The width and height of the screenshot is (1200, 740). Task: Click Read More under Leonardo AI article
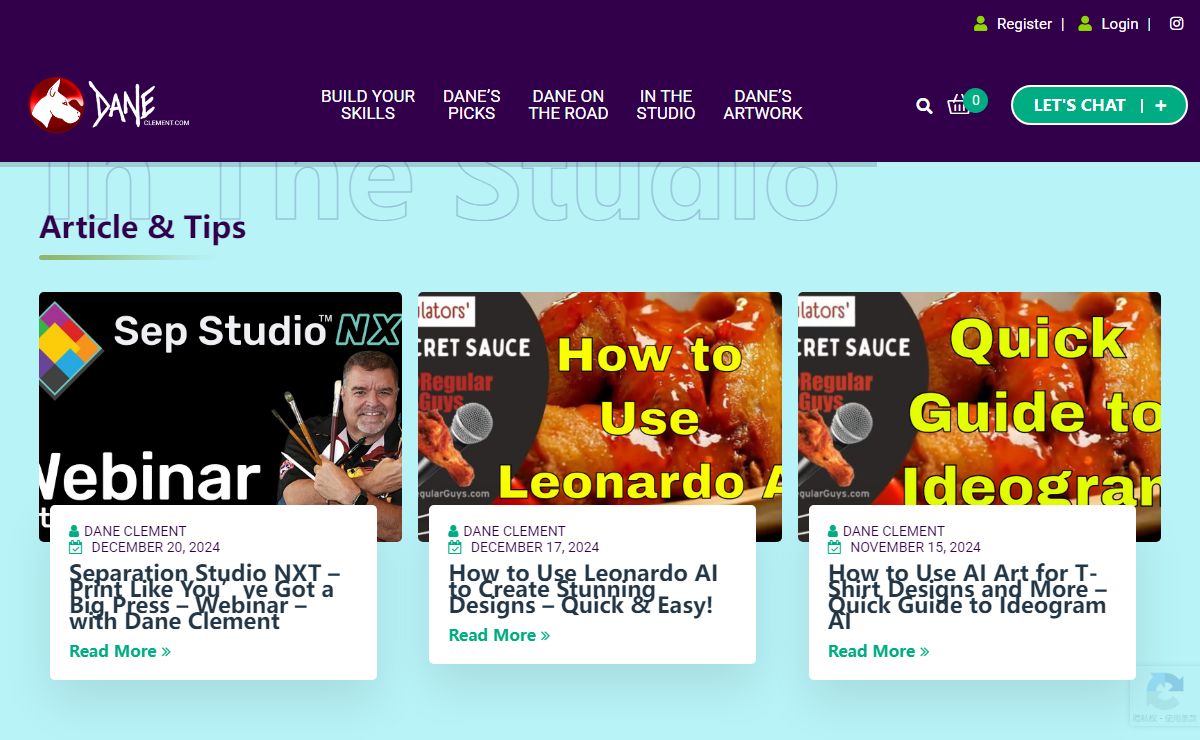(x=499, y=635)
